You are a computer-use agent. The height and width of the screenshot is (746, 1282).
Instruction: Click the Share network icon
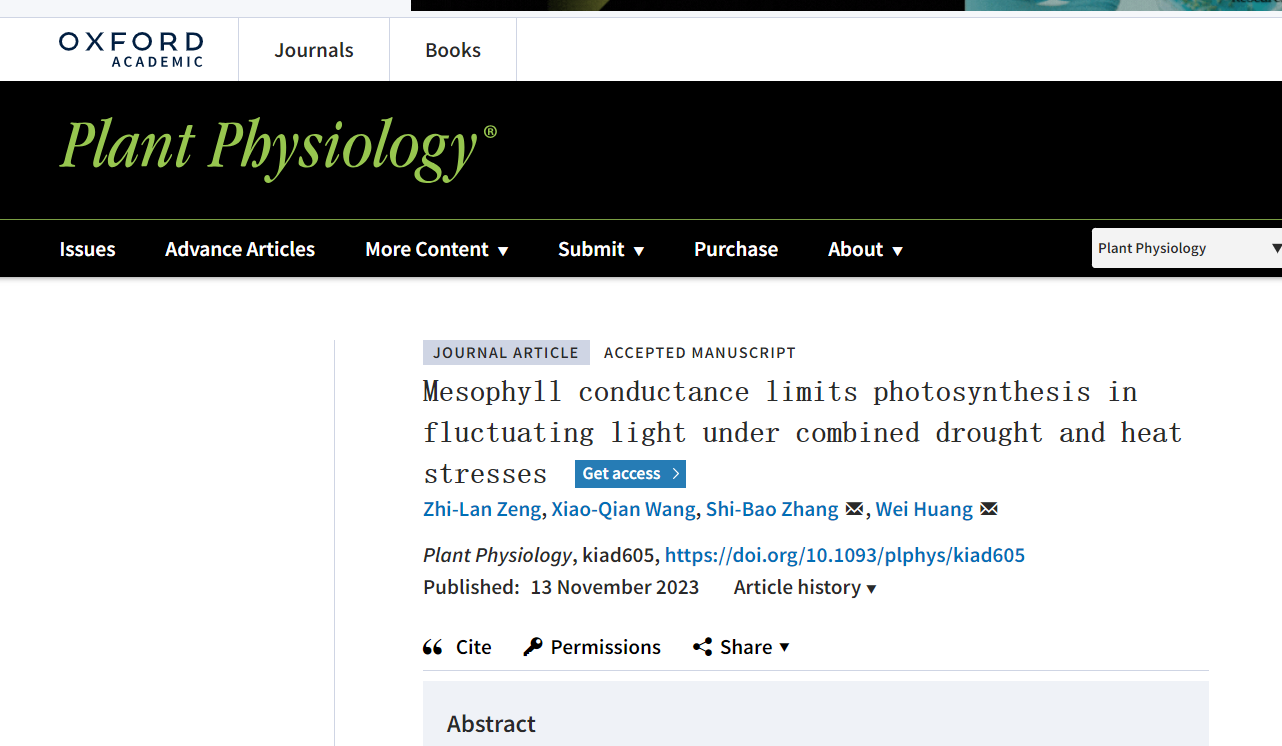(x=702, y=647)
